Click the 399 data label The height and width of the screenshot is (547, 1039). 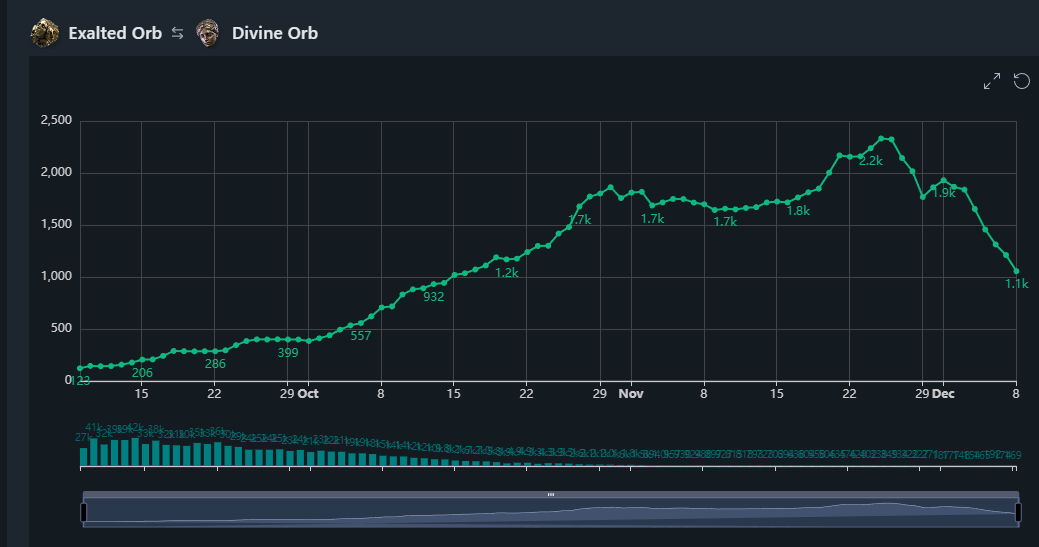[288, 353]
